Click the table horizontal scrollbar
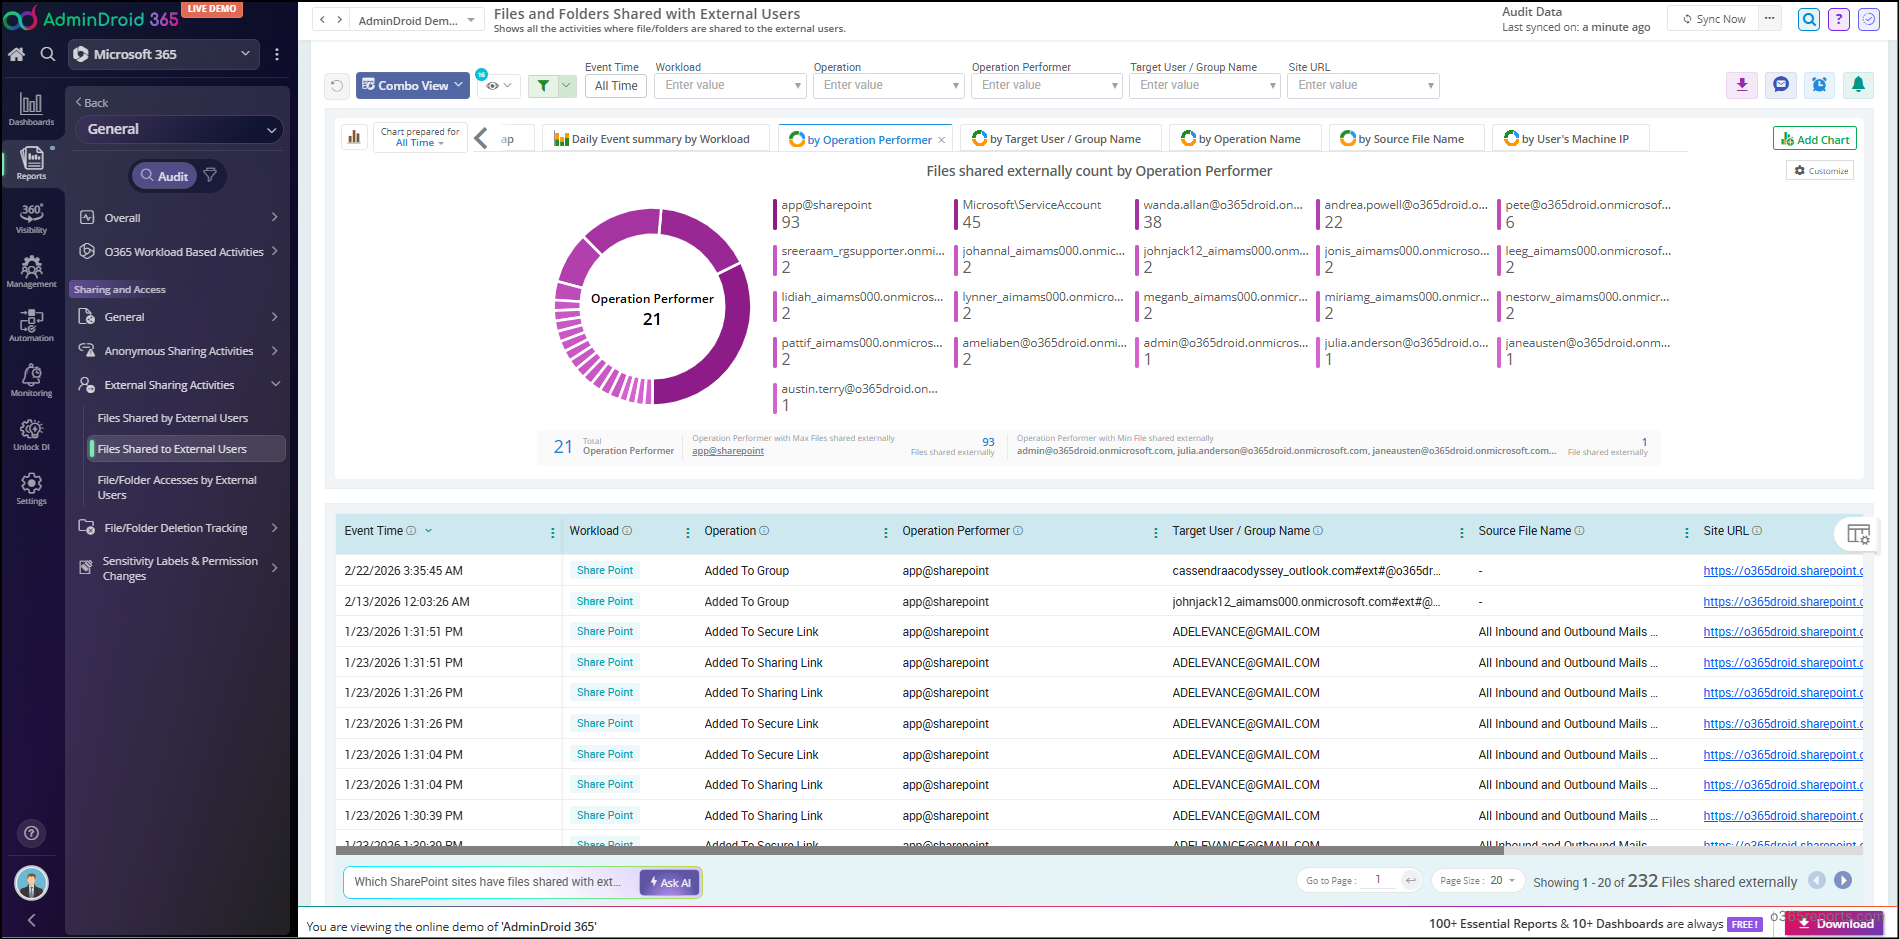 click(920, 851)
